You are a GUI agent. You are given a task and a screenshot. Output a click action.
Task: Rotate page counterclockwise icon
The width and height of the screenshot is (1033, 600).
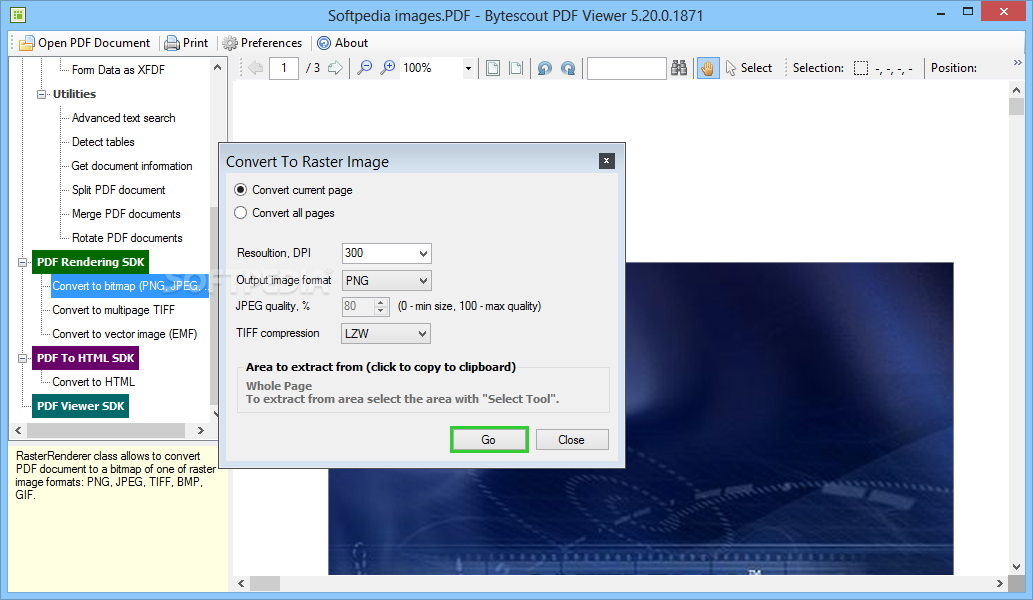(x=545, y=68)
